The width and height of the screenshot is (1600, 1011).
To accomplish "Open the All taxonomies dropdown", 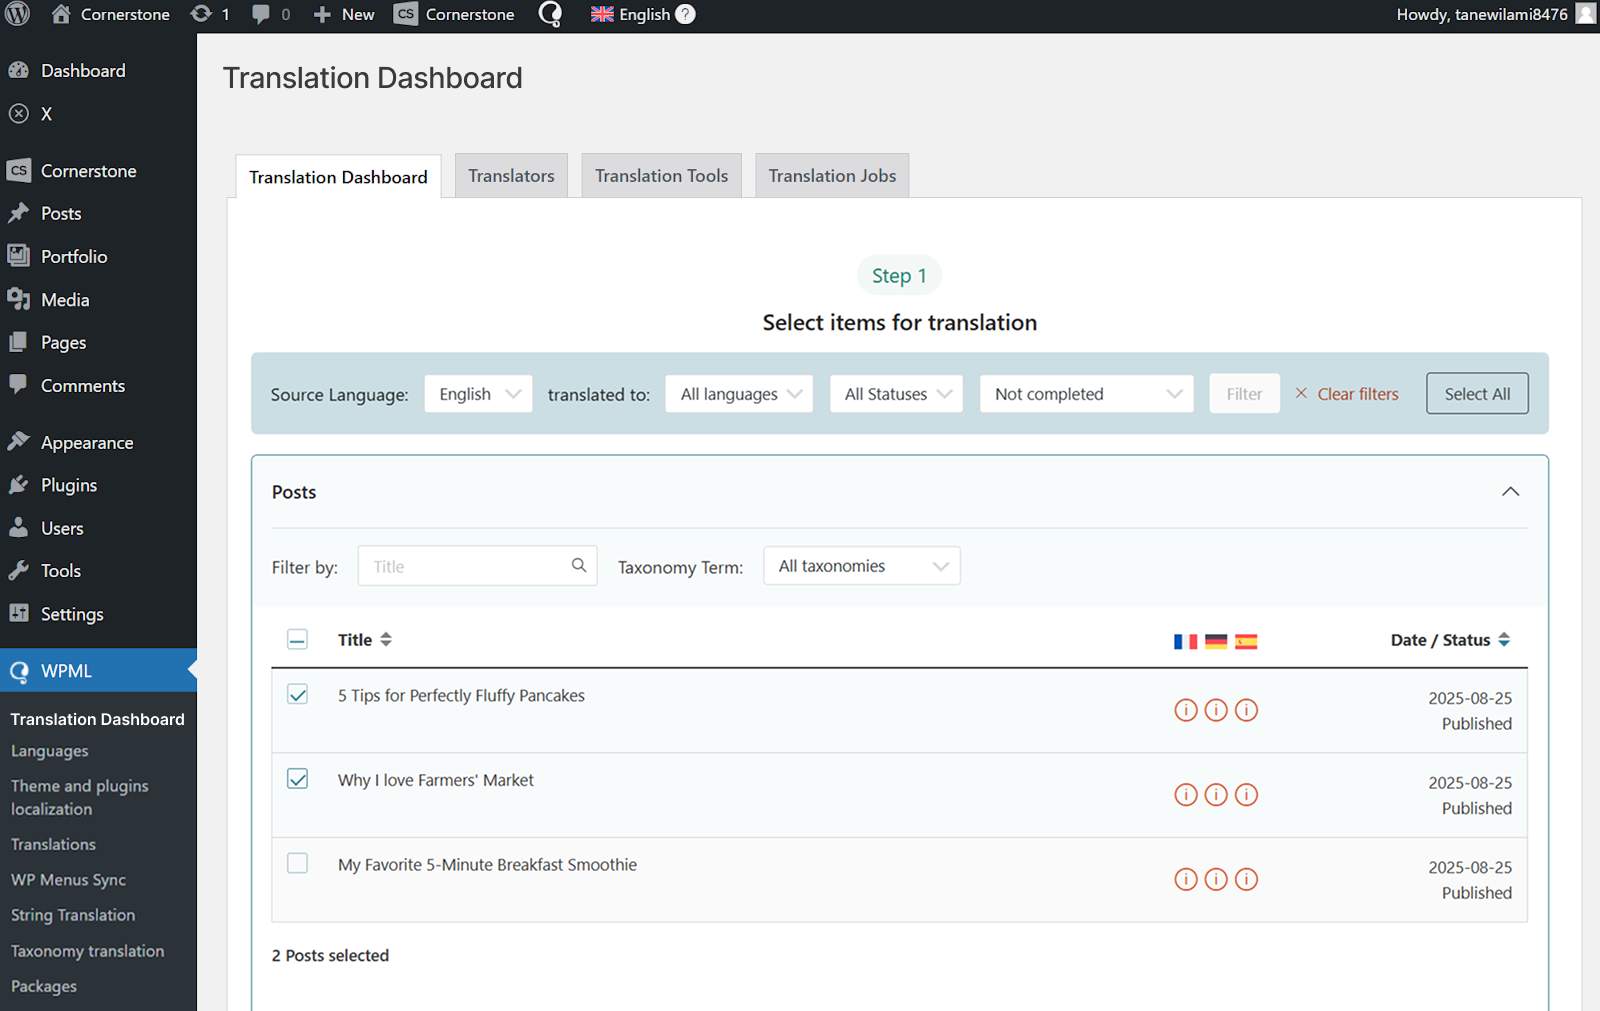I will tap(861, 565).
